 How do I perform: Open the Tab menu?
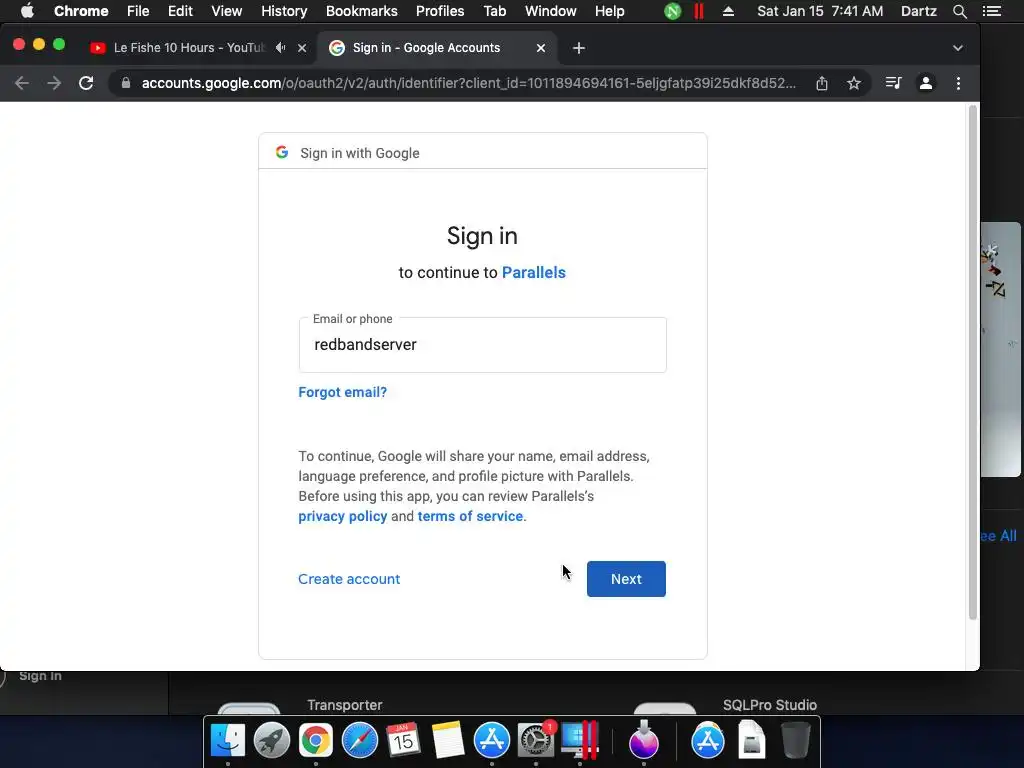click(x=494, y=11)
